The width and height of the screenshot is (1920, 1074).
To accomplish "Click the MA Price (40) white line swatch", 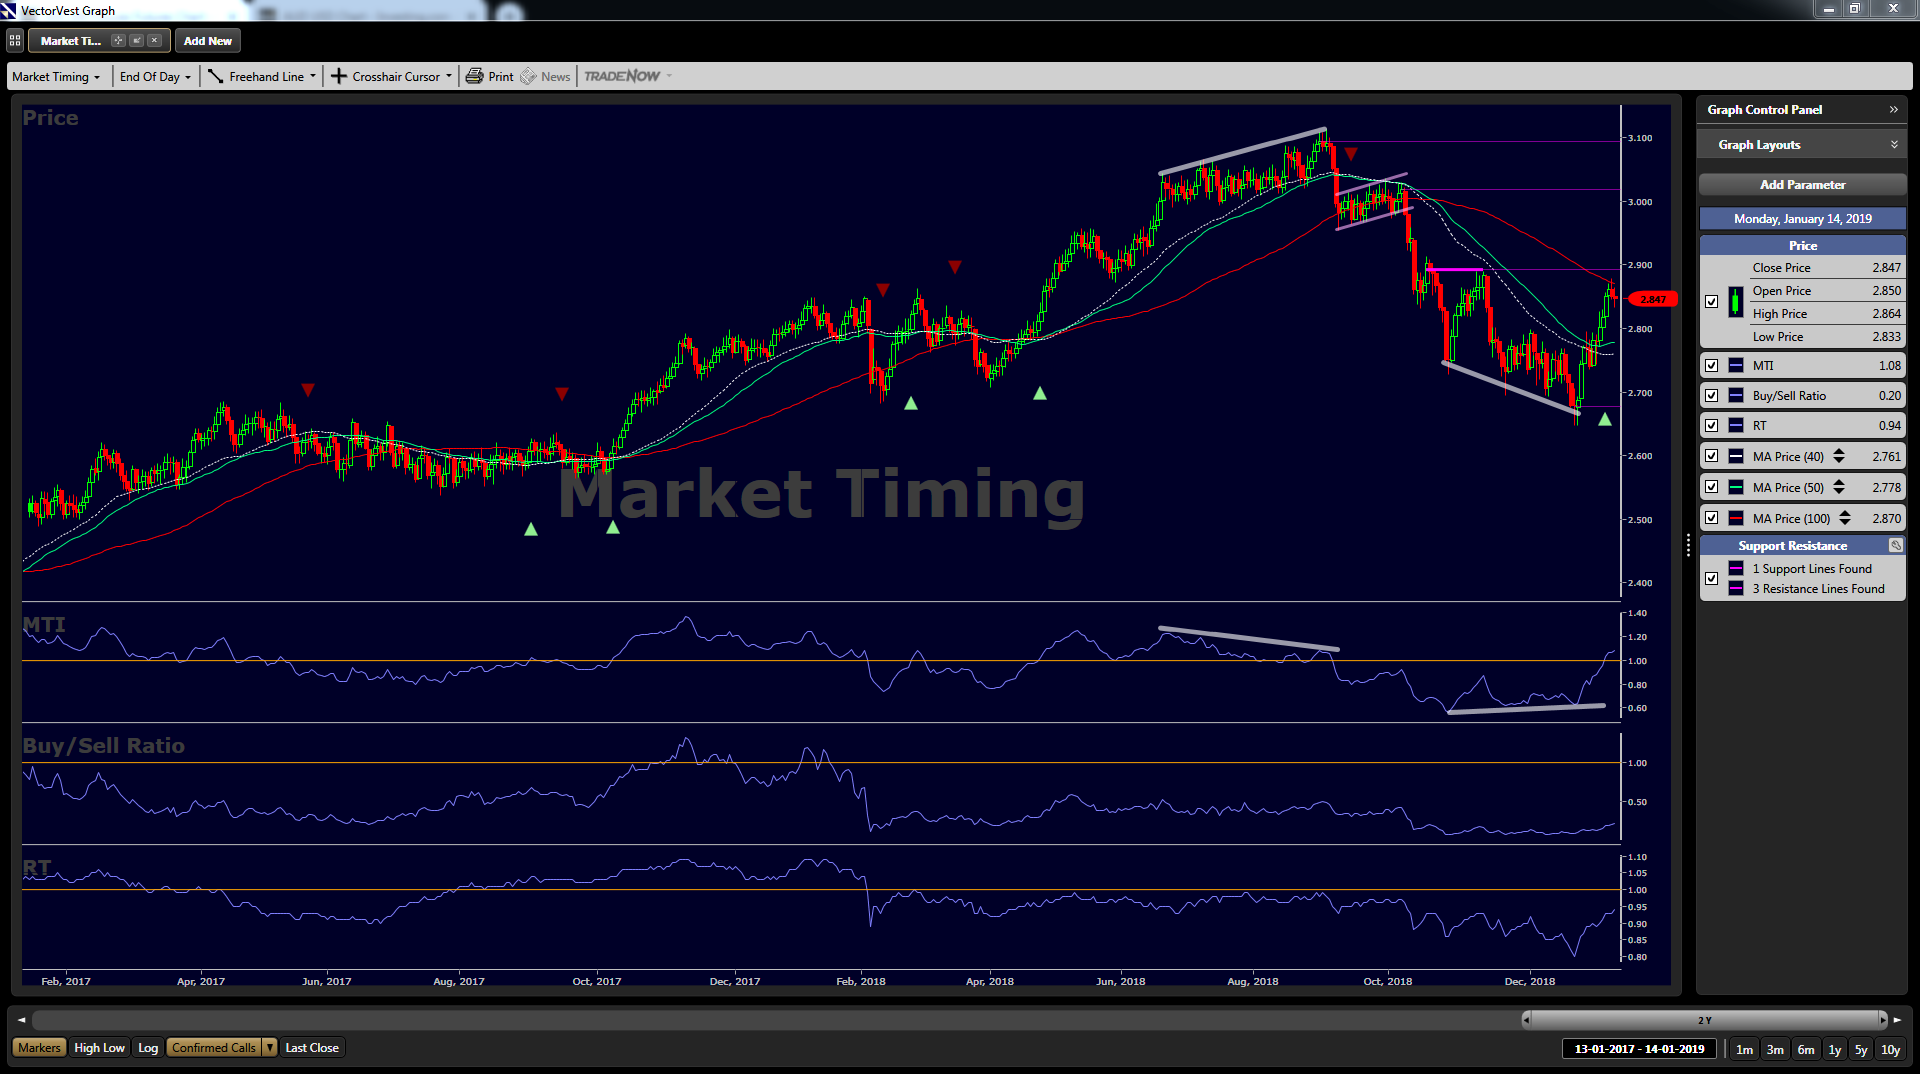I will tap(1735, 457).
